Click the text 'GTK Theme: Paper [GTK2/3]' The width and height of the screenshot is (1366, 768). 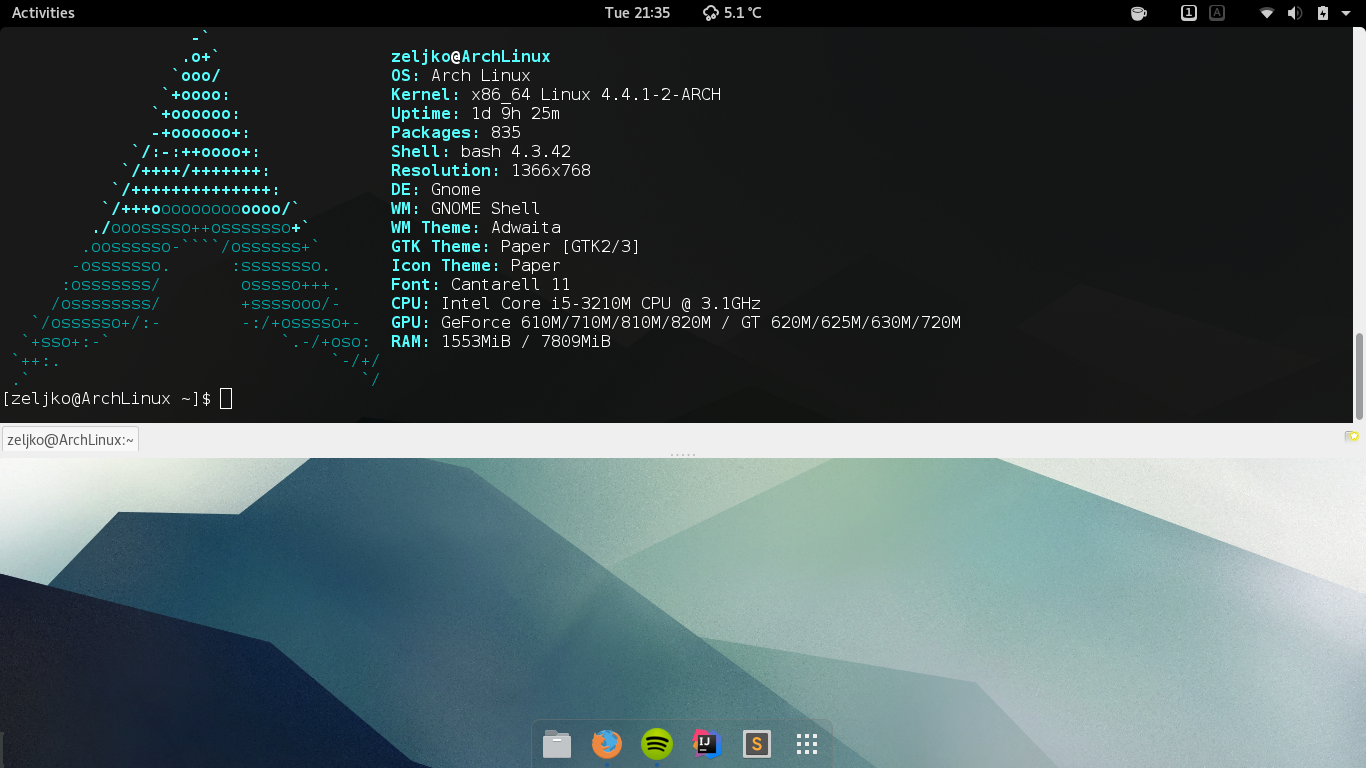[x=515, y=247]
